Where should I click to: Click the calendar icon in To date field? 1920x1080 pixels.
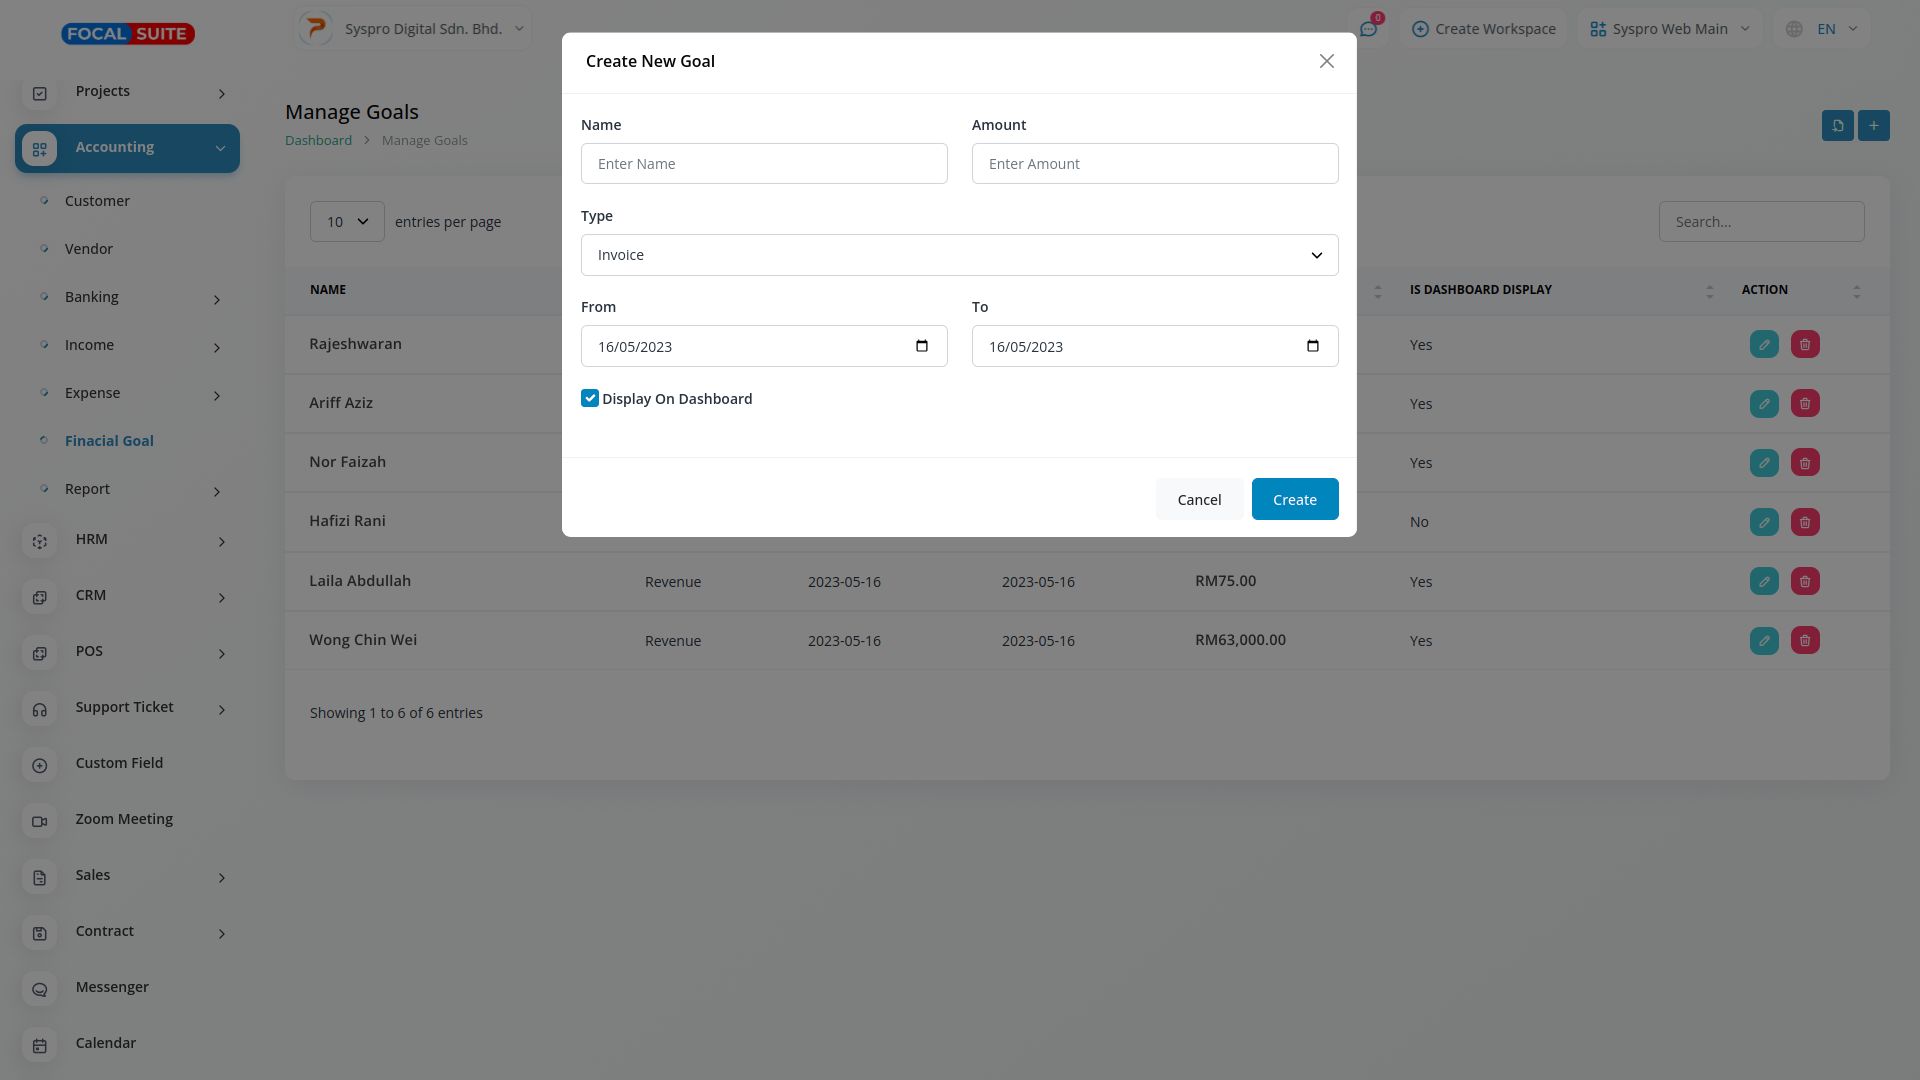coord(1312,346)
